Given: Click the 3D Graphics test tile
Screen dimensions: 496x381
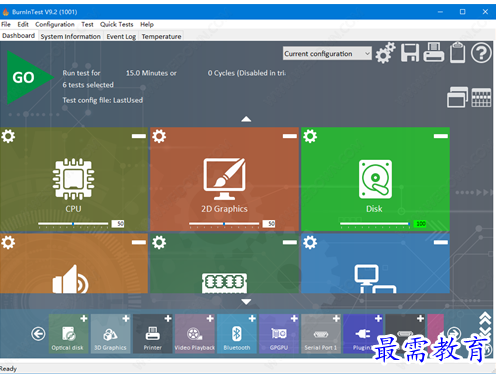Looking at the screenshot, I should tap(111, 334).
